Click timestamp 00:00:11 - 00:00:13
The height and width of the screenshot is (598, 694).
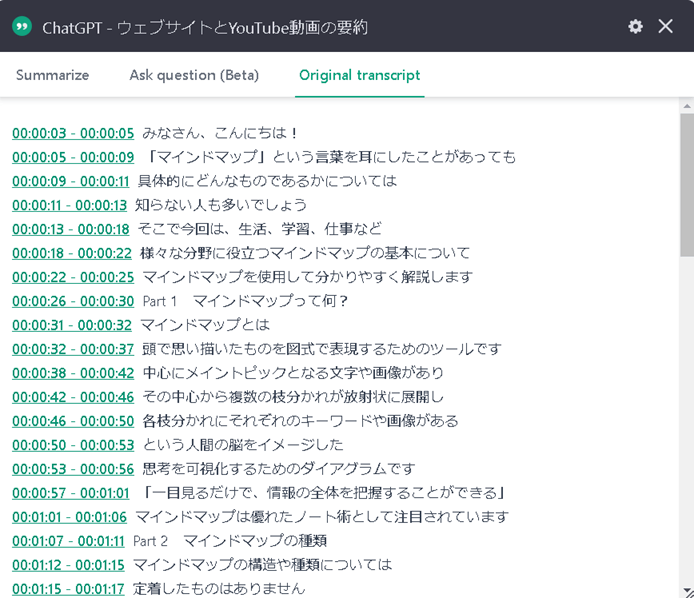(69, 205)
